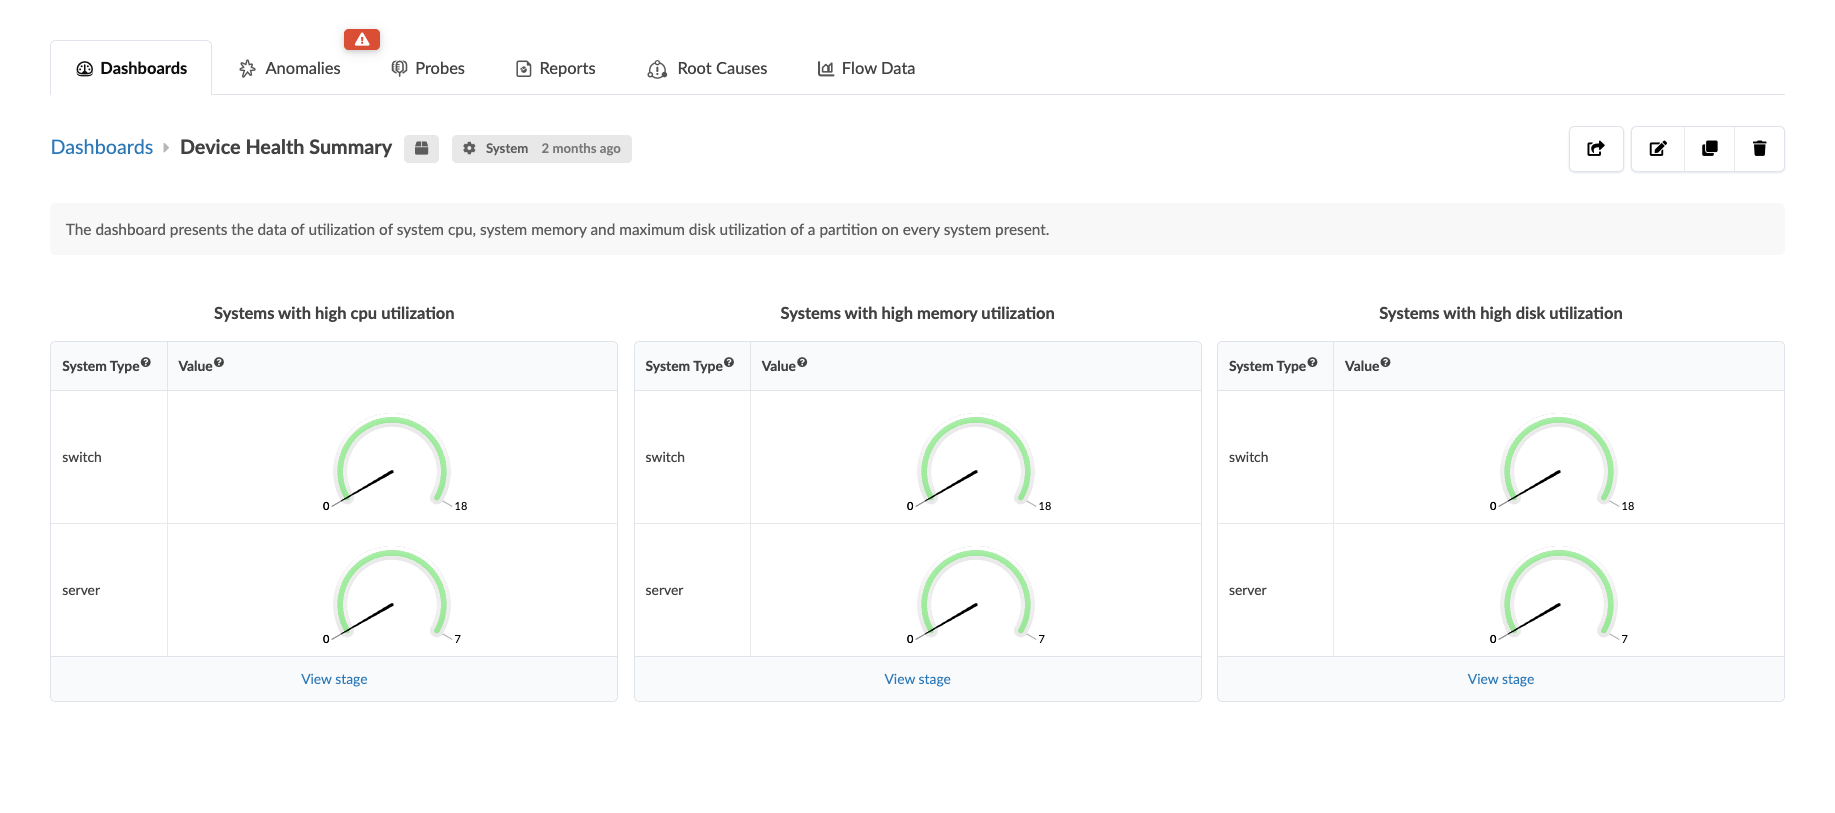1835x813 pixels.
Task: Open the Anomalies tab
Action: pyautogui.click(x=290, y=68)
